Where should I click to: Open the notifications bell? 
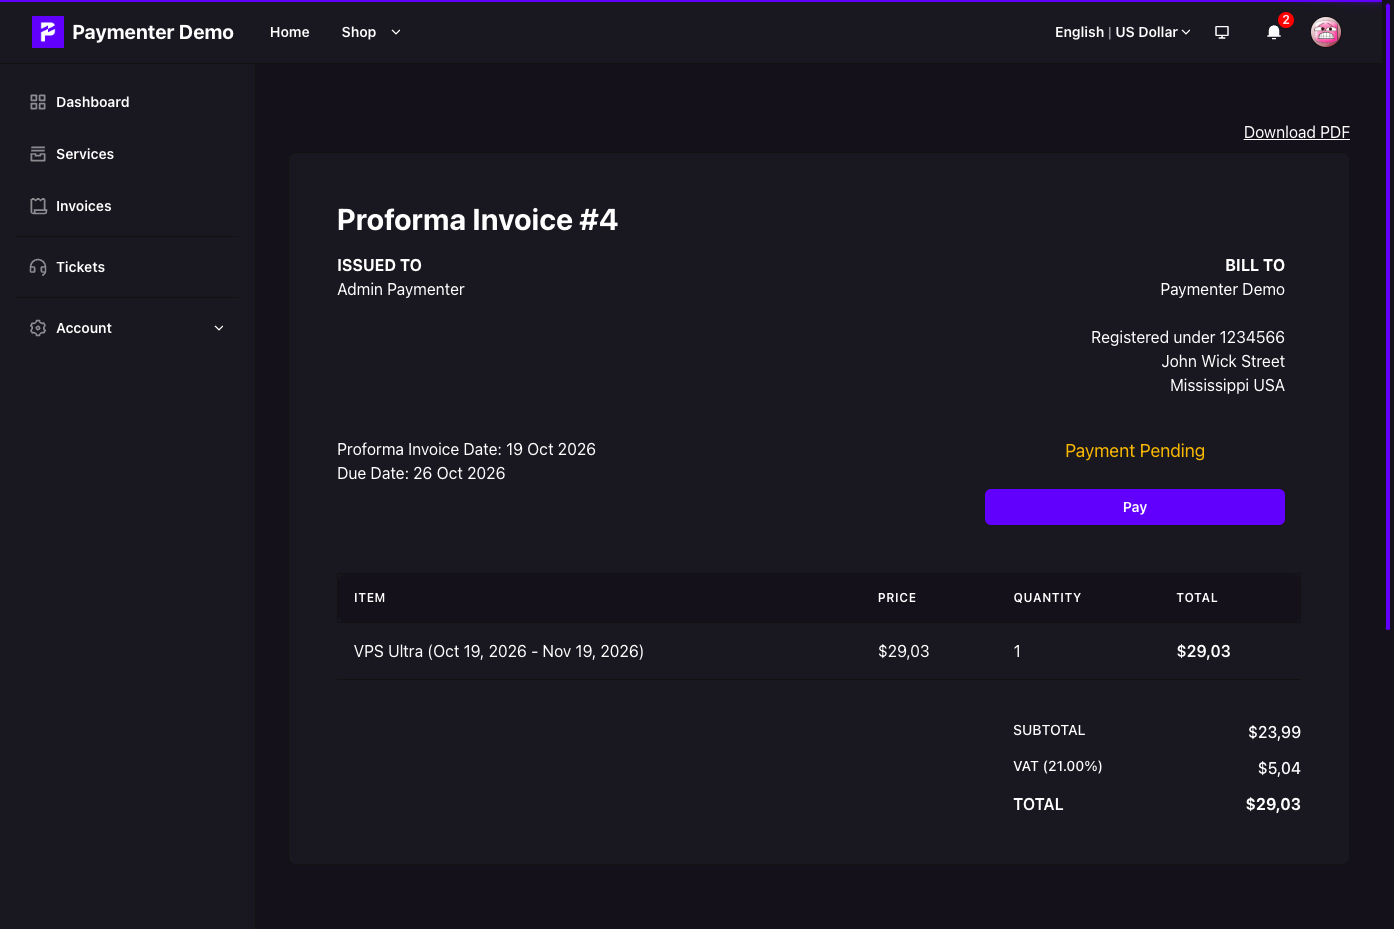1274,32
